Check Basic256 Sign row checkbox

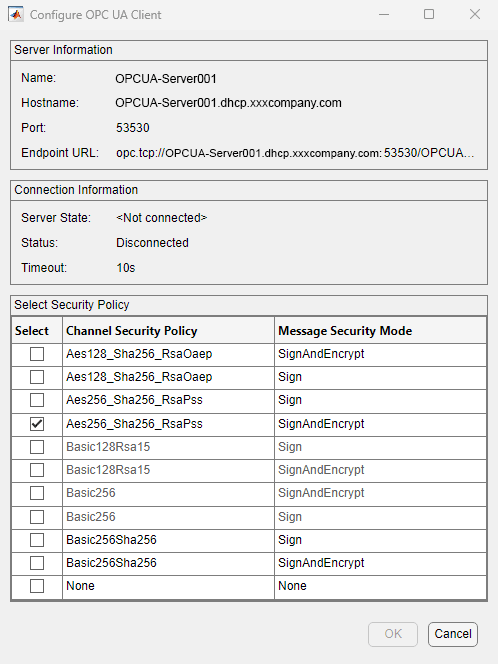[x=37, y=517]
